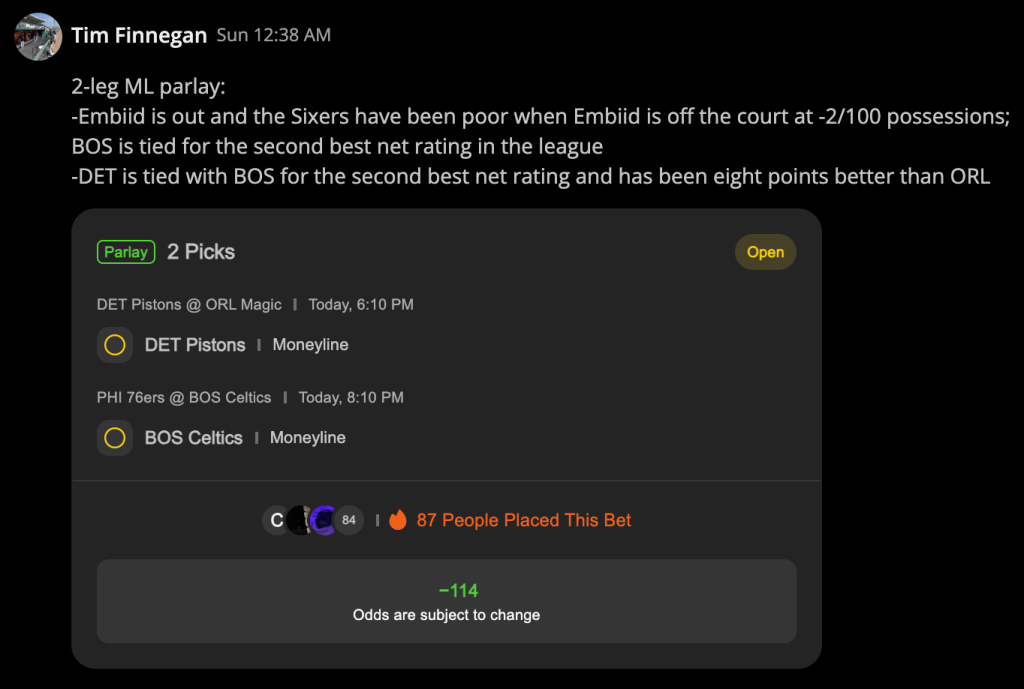Click the C initial bettor avatar
Screen dimensions: 1024x689
click(x=276, y=521)
